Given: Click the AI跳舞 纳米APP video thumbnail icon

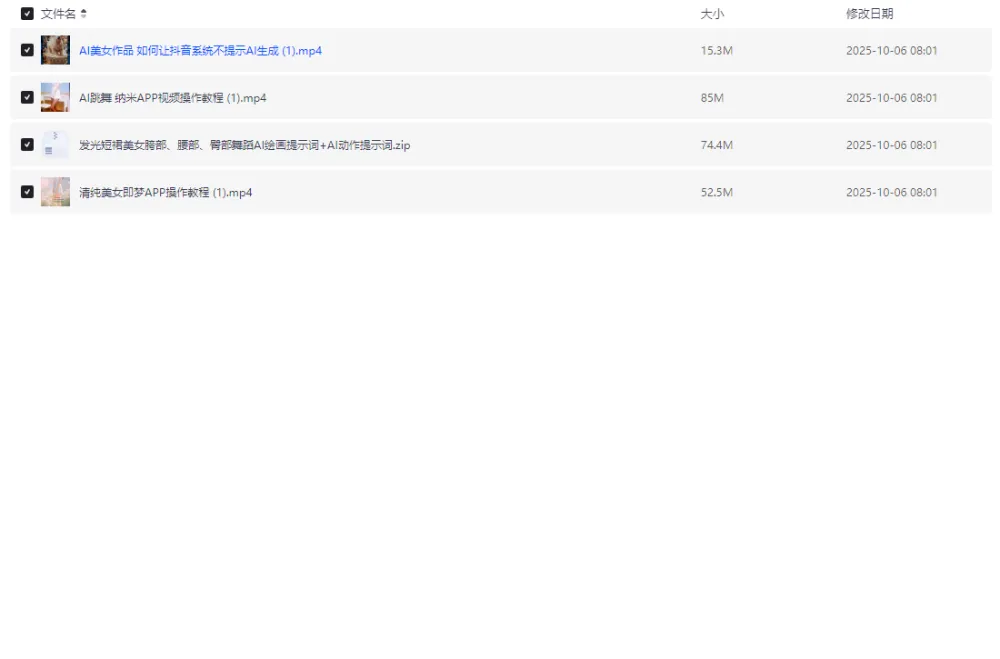Looking at the screenshot, I should coord(55,98).
